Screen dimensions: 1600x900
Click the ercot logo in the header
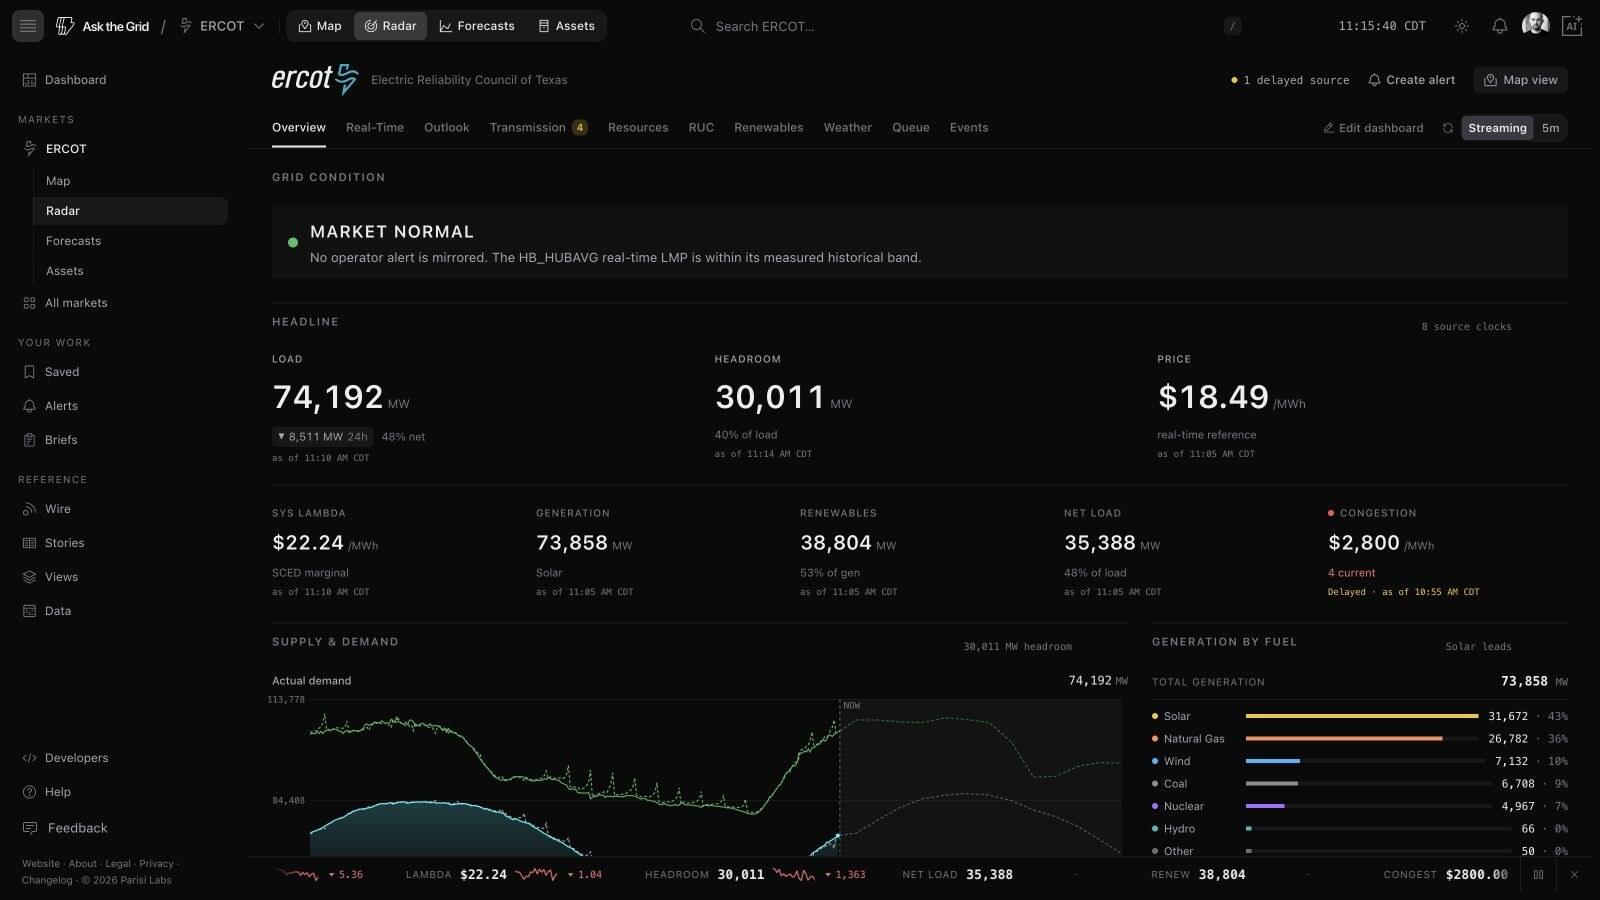point(314,79)
